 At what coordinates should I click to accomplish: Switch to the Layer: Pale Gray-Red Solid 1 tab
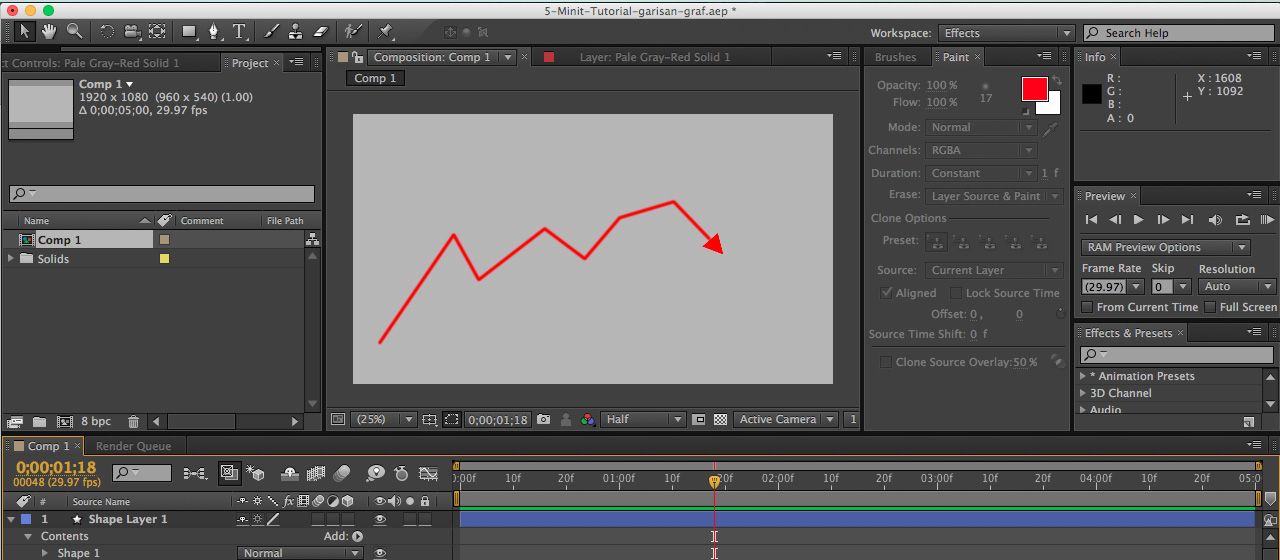655,57
